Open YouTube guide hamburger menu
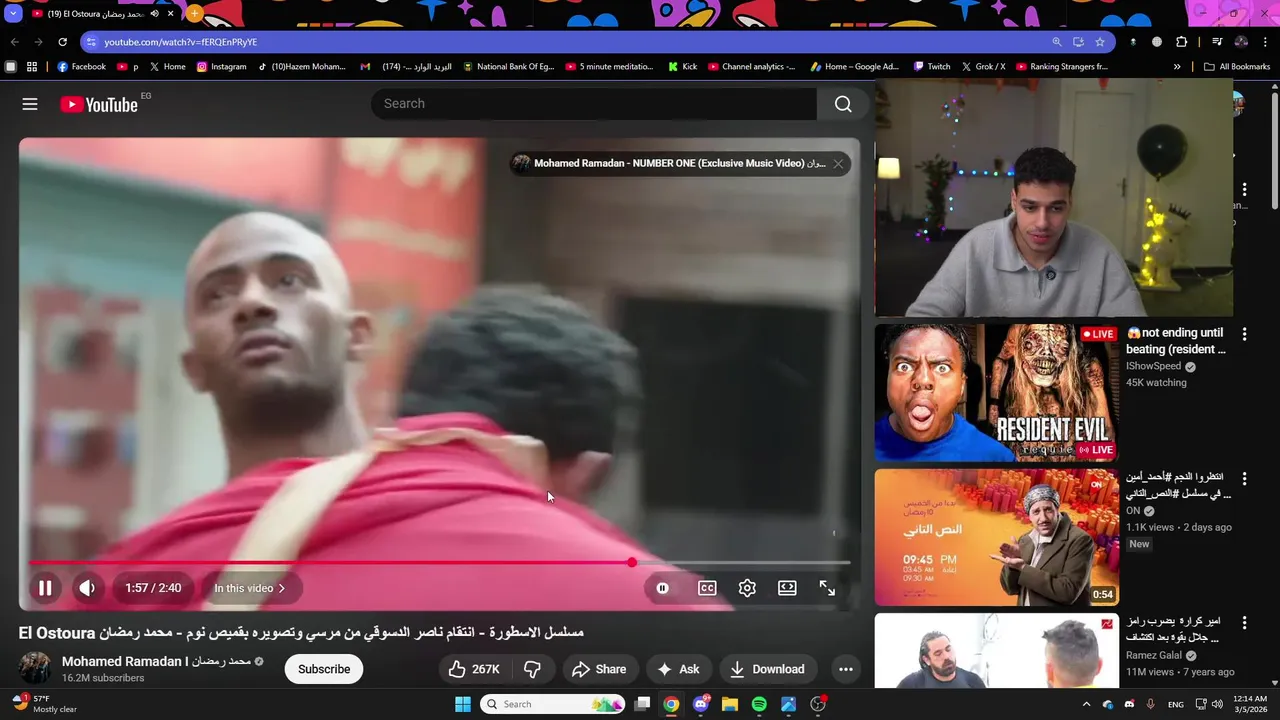Viewport: 1280px width, 720px height. click(30, 104)
